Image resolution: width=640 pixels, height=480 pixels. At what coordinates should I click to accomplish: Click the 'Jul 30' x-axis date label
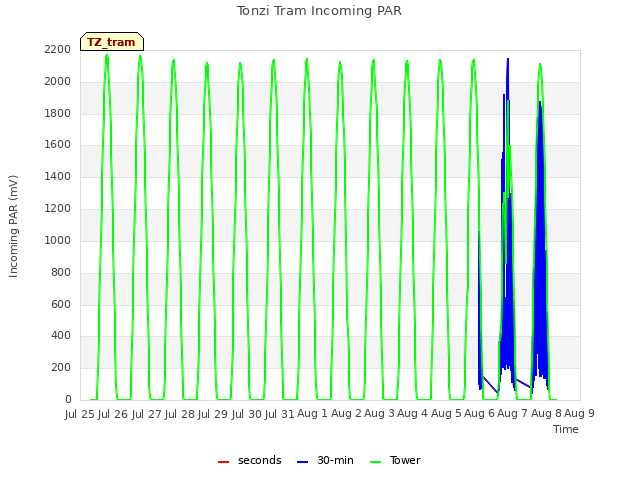(247, 414)
